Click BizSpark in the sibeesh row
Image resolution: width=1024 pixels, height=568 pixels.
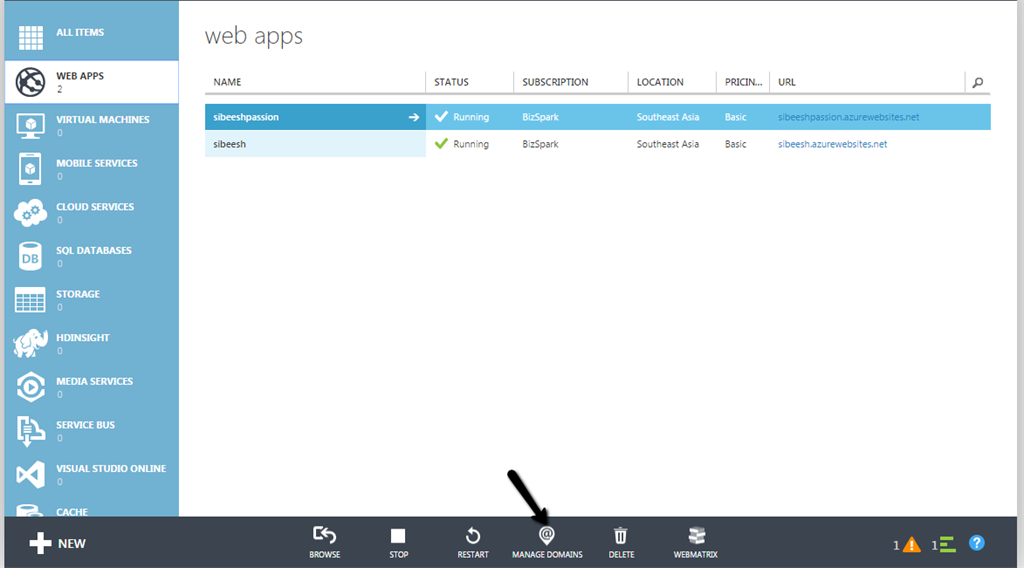(540, 144)
